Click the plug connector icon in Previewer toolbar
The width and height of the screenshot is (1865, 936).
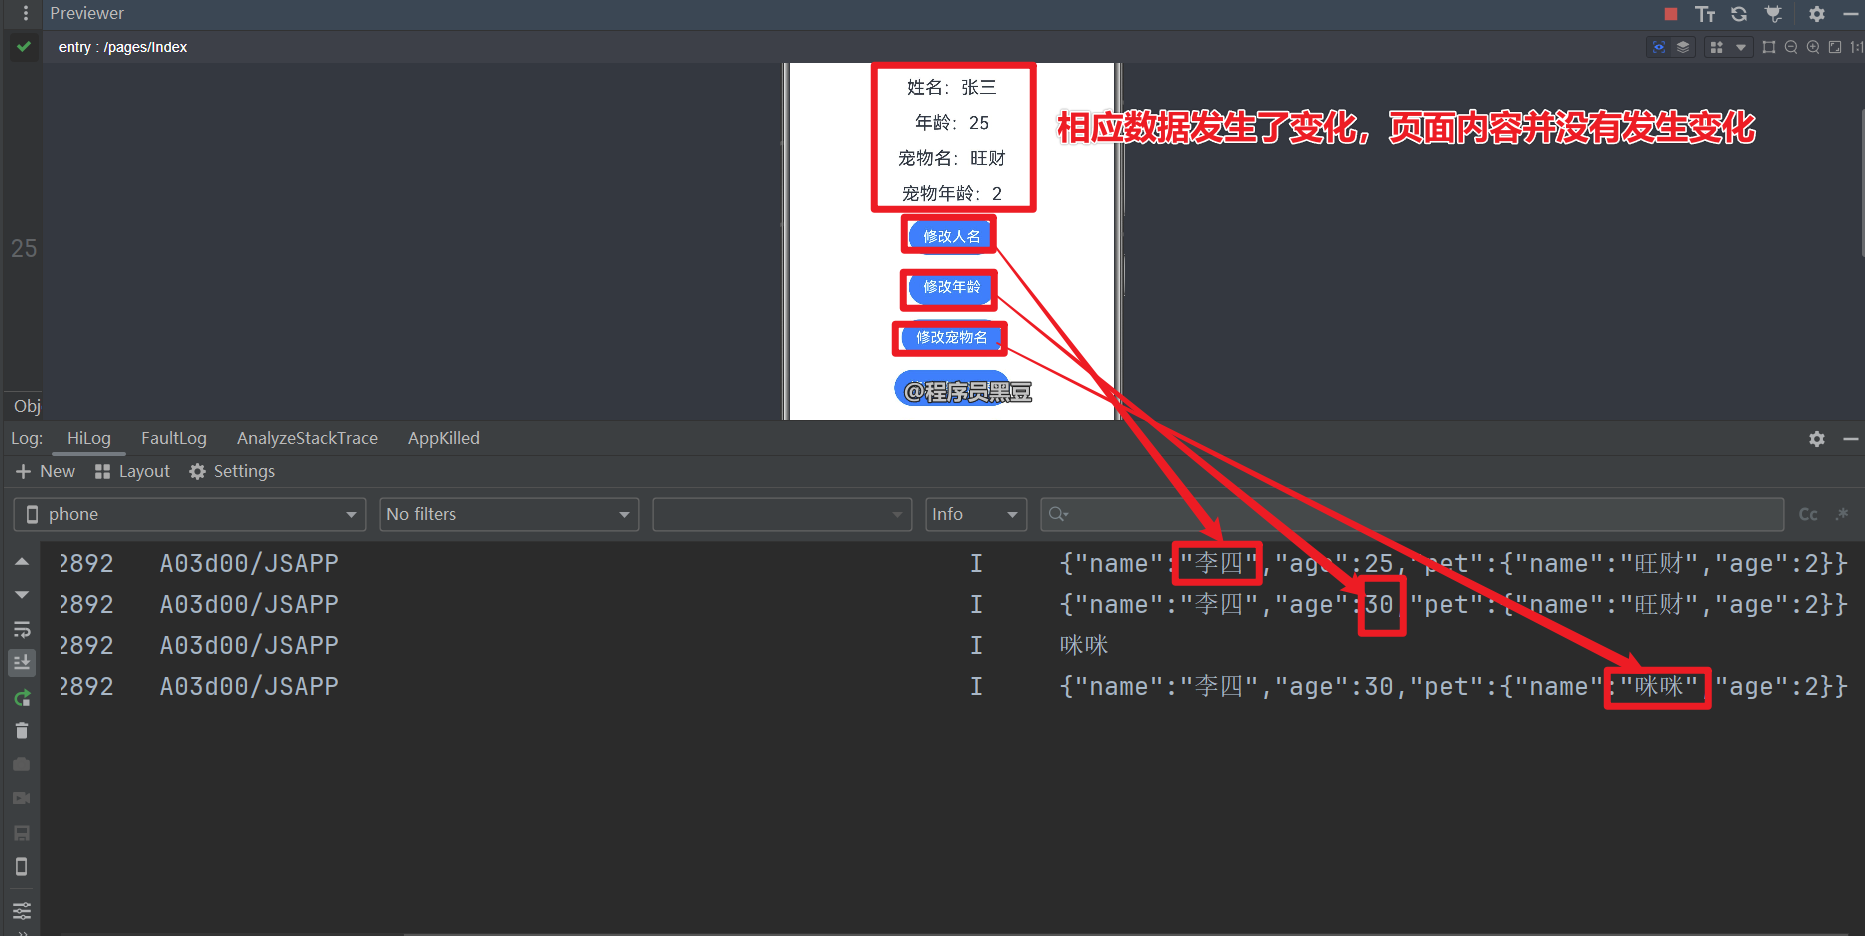click(1773, 14)
